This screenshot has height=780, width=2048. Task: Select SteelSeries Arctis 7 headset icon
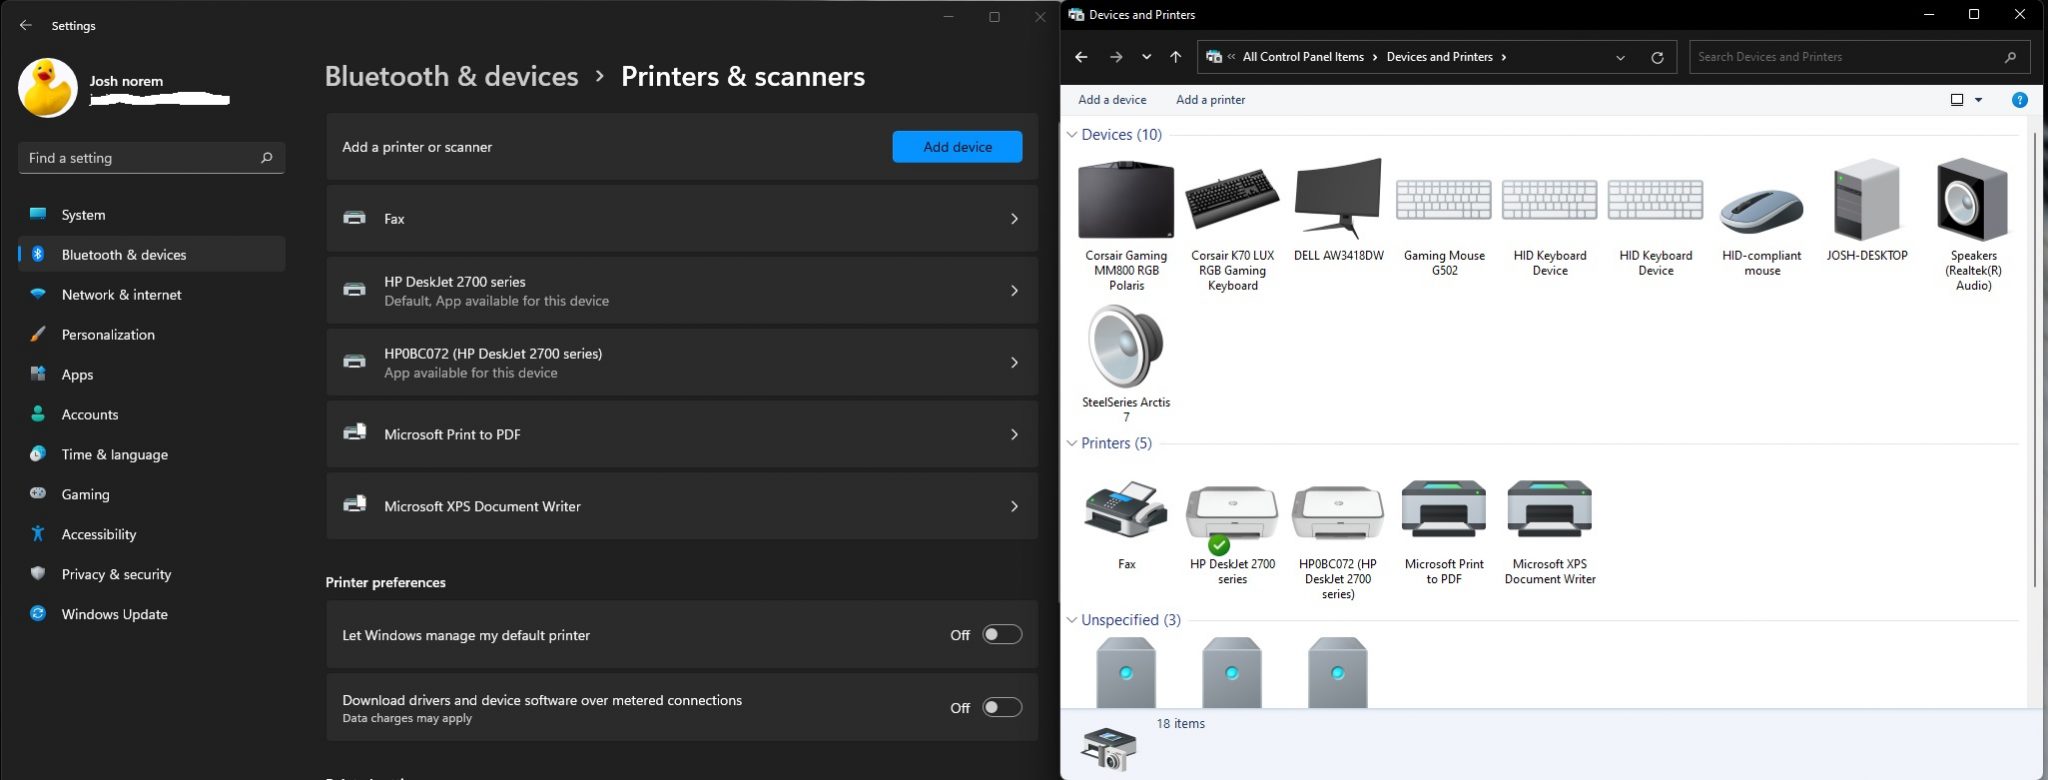coord(1126,347)
